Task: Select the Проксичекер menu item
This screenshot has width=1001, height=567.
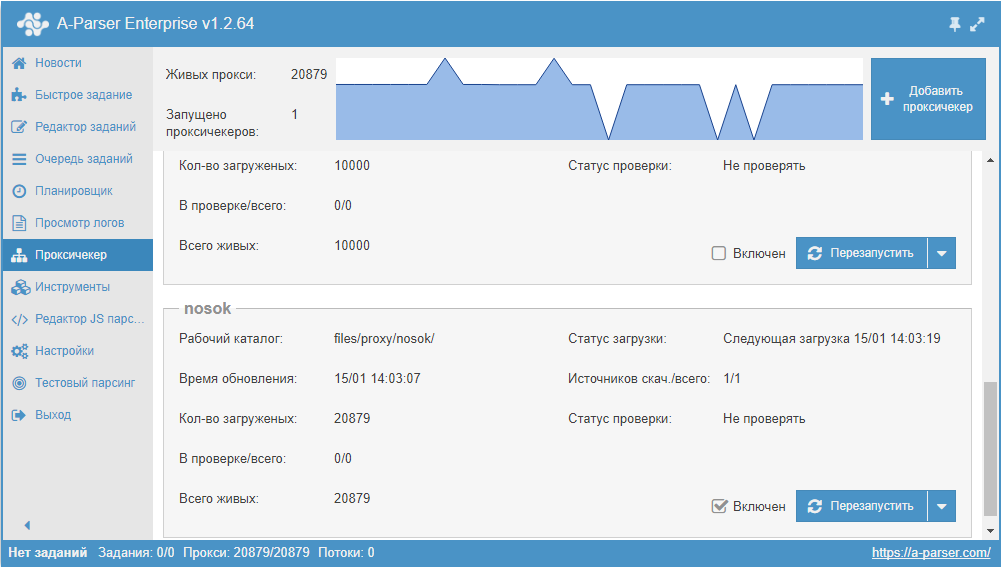Action: click(x=77, y=255)
